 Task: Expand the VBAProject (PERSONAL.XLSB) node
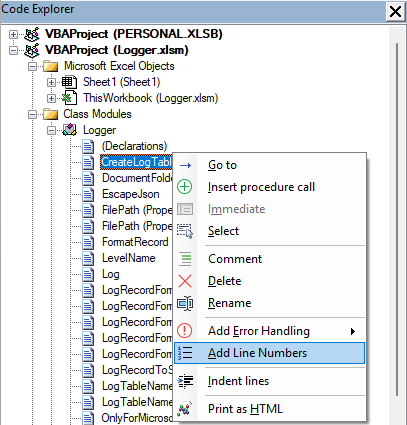pos(13,34)
